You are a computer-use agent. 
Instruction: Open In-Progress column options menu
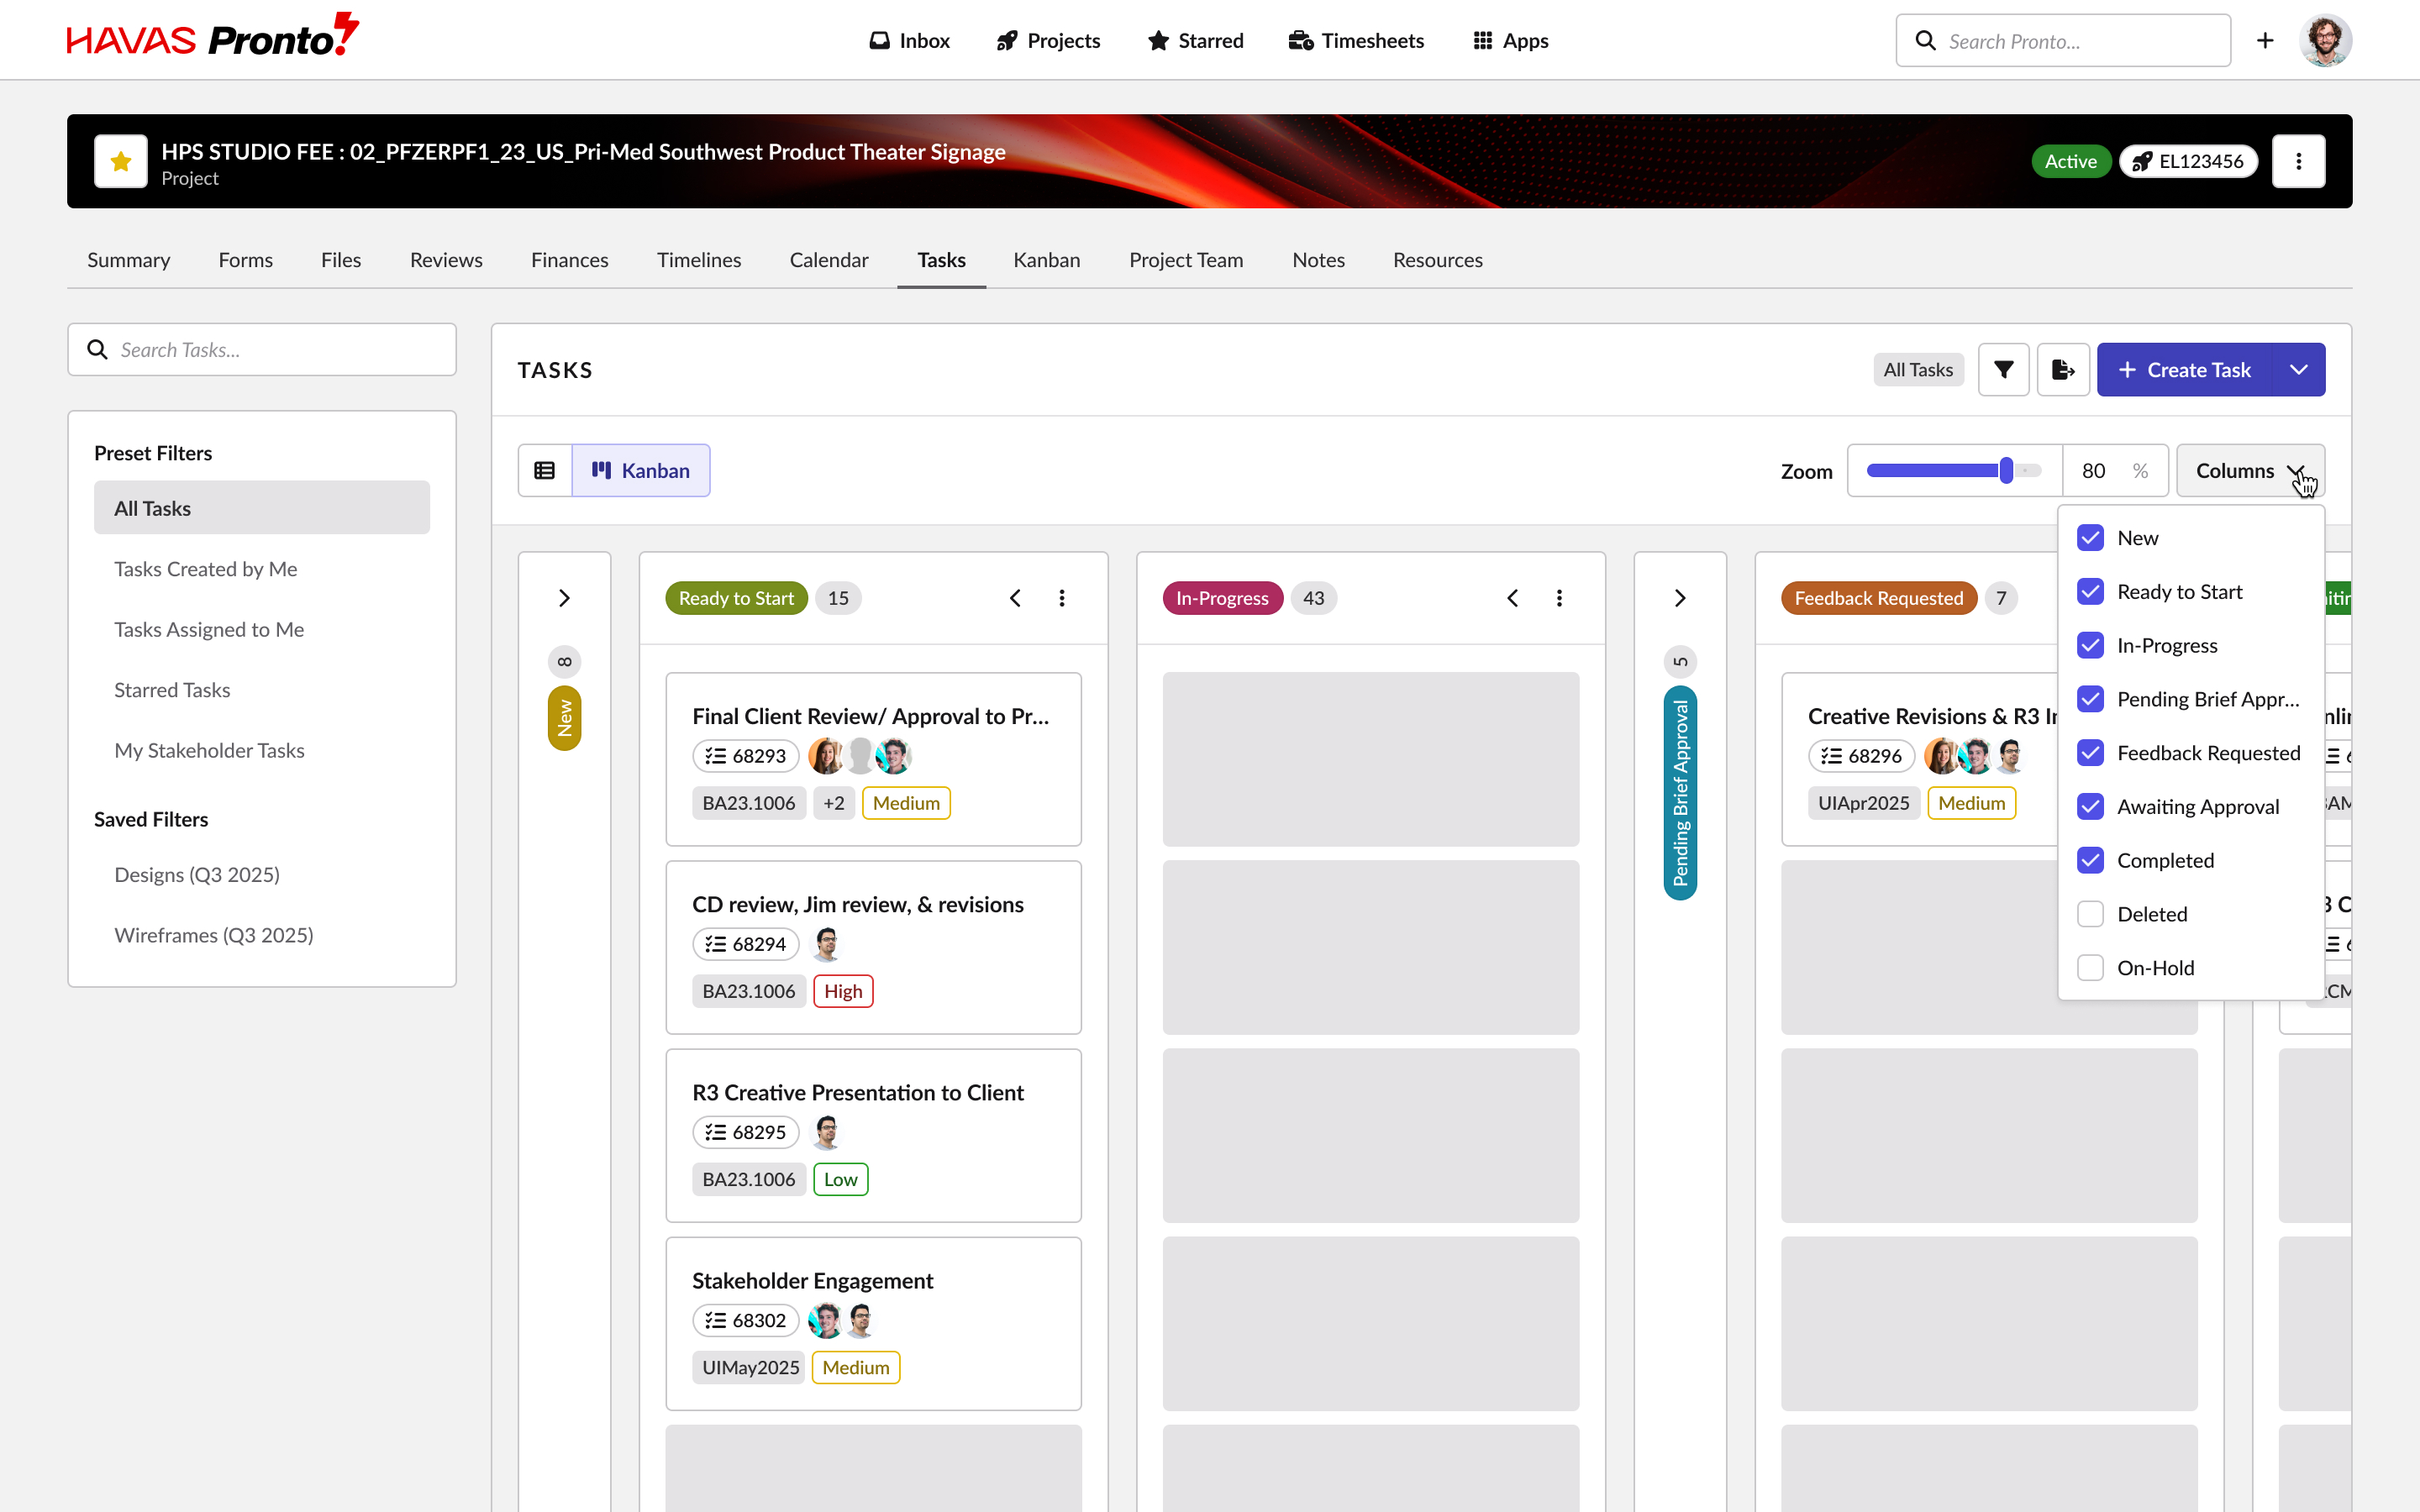tap(1559, 598)
